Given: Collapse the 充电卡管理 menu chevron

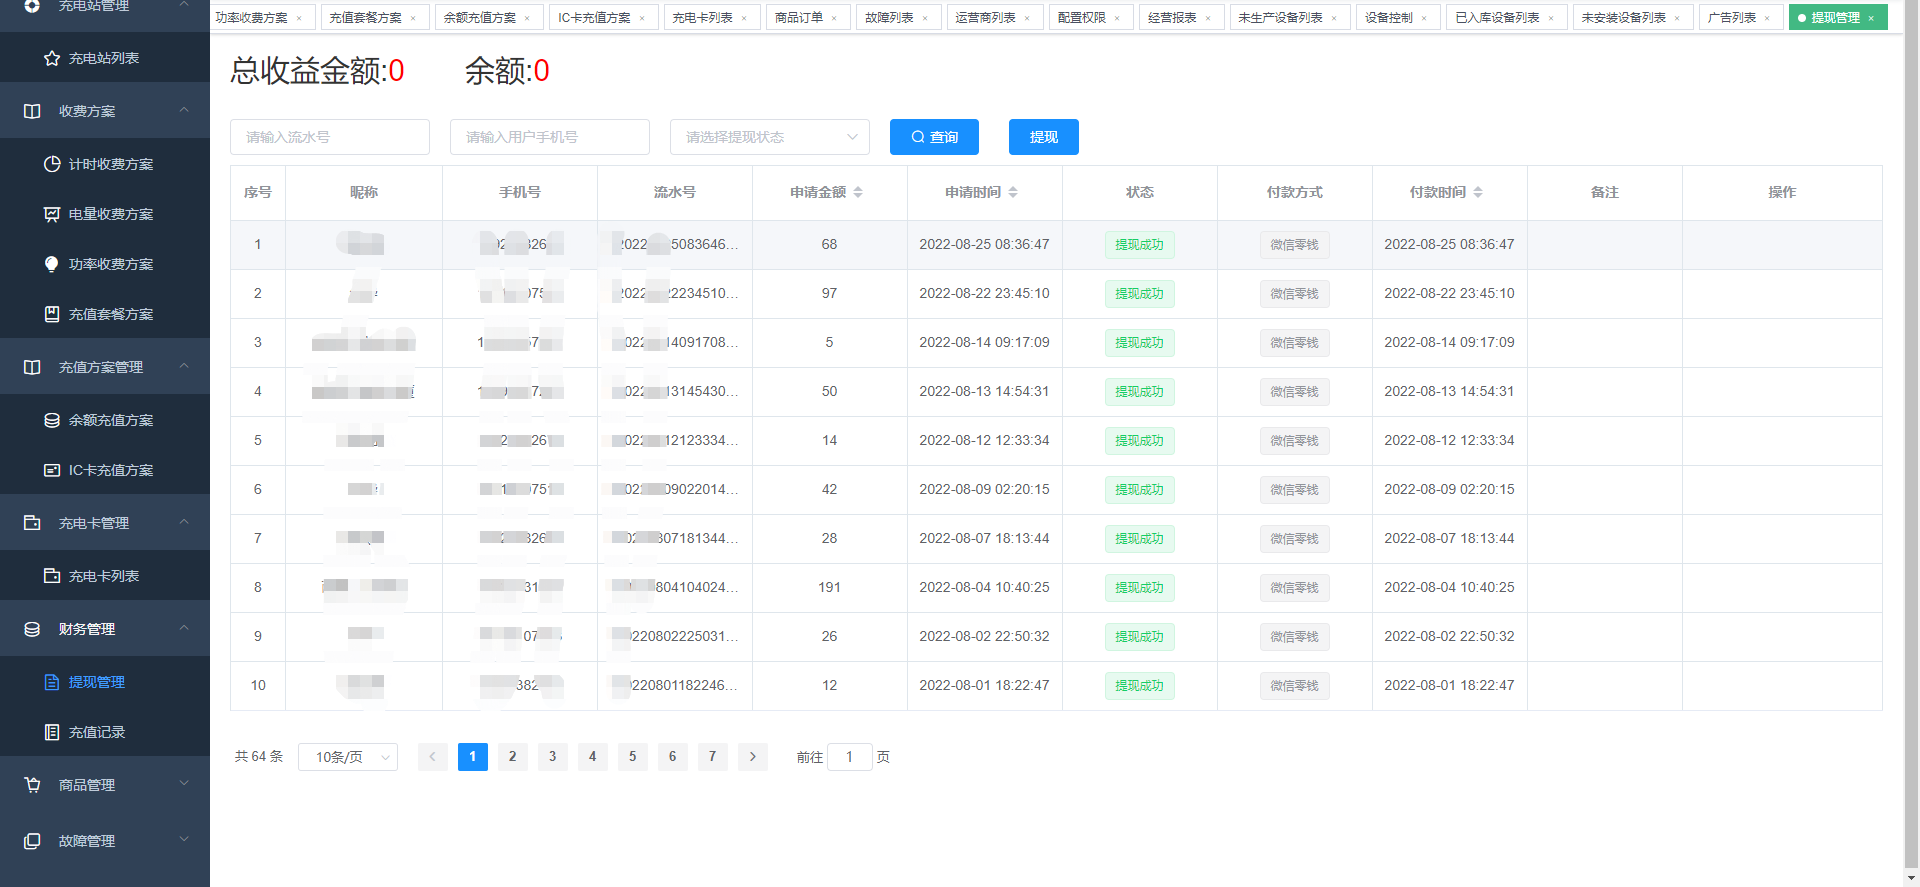Looking at the screenshot, I should (184, 521).
